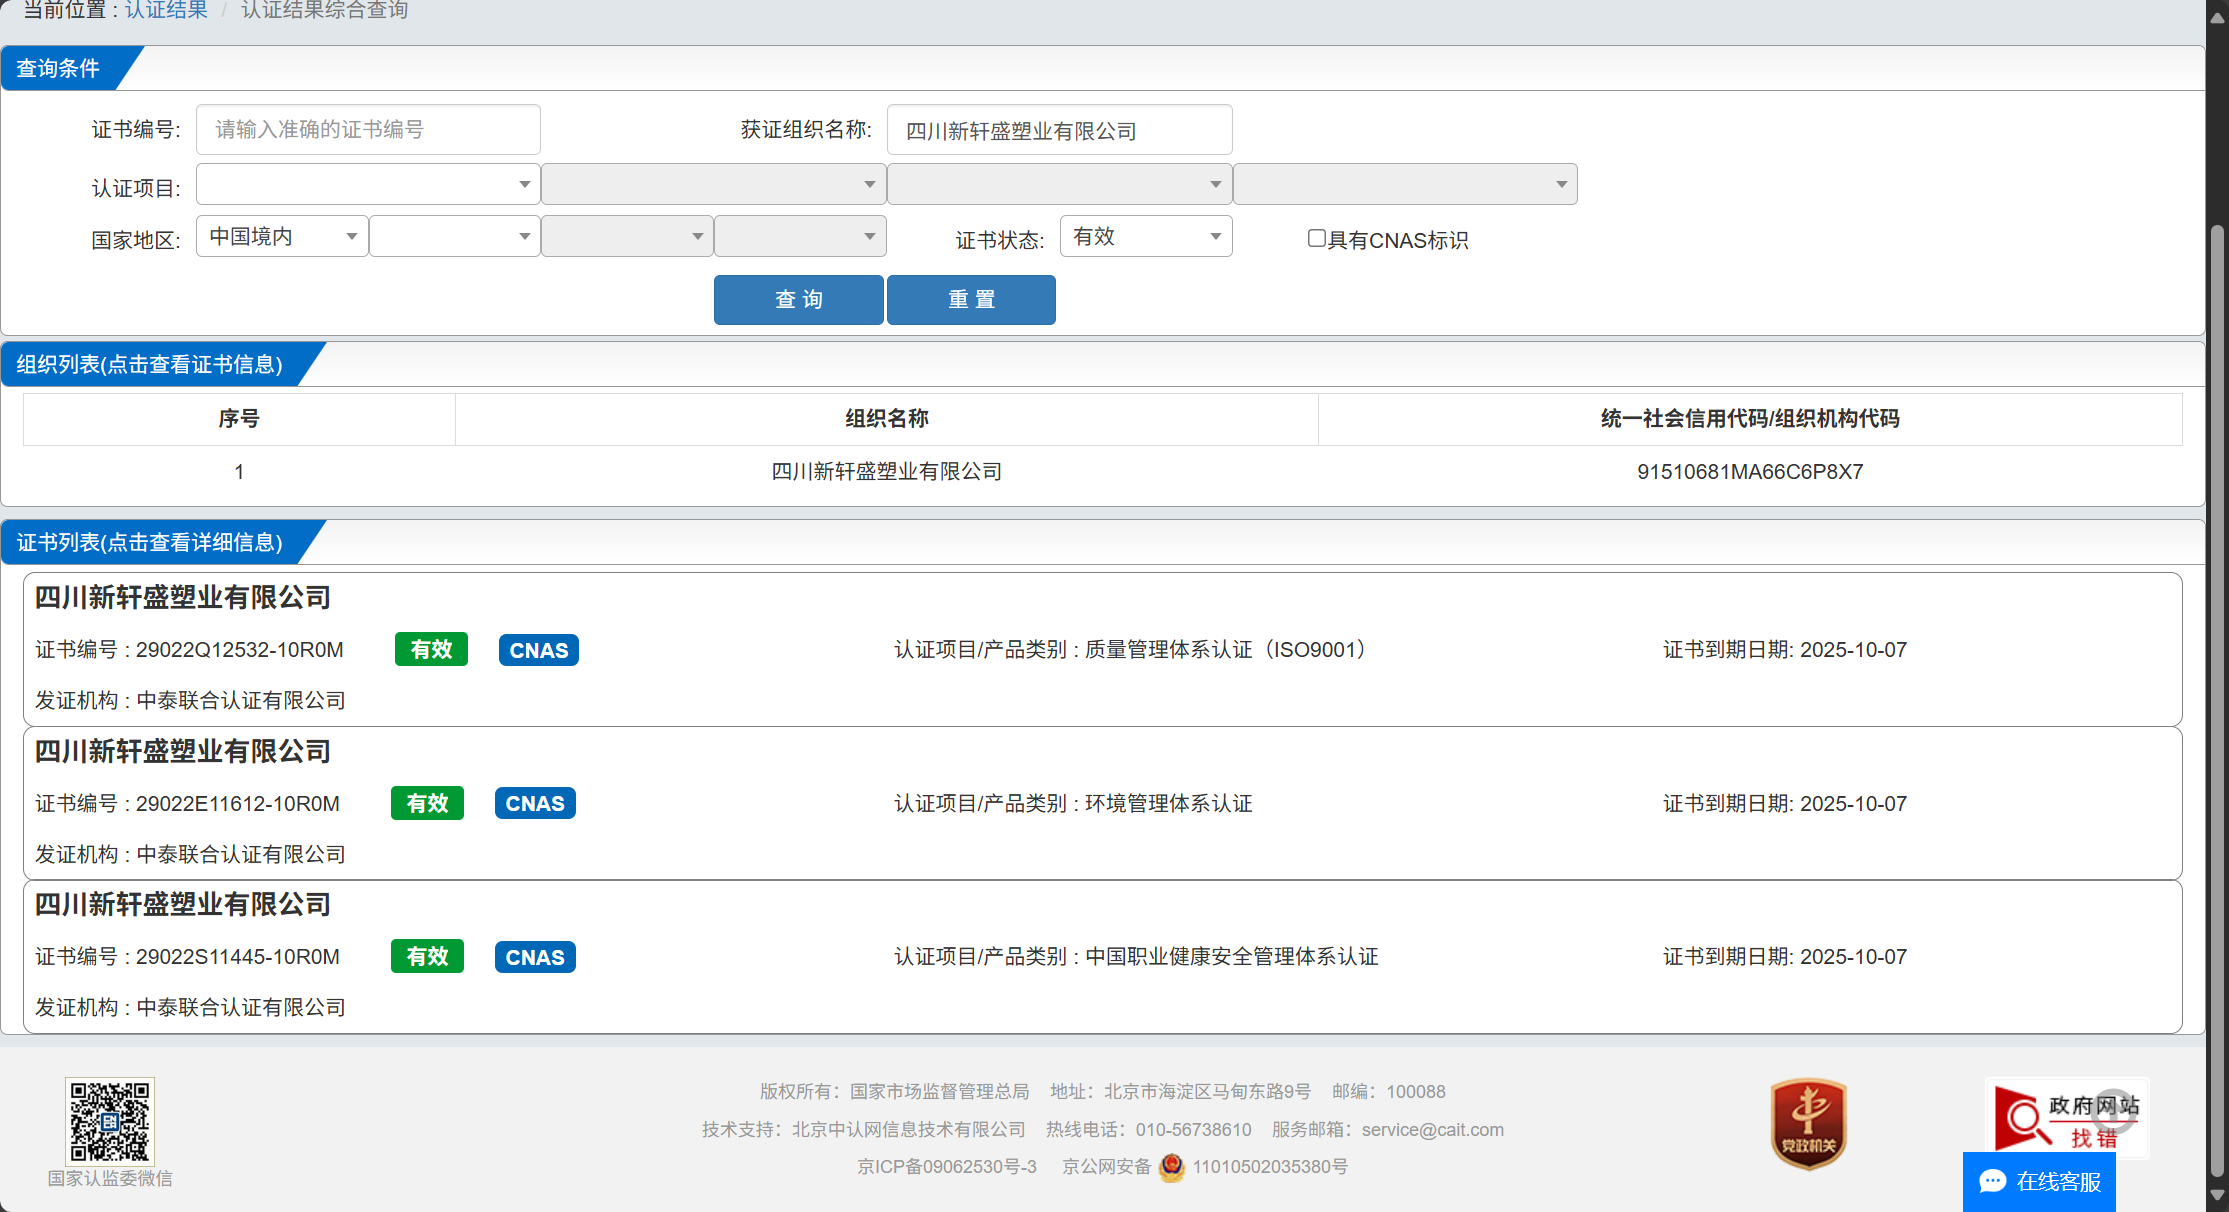The width and height of the screenshot is (2229, 1212).
Task: Expand the first 认证项目 dropdown
Action: pyautogui.click(x=367, y=184)
